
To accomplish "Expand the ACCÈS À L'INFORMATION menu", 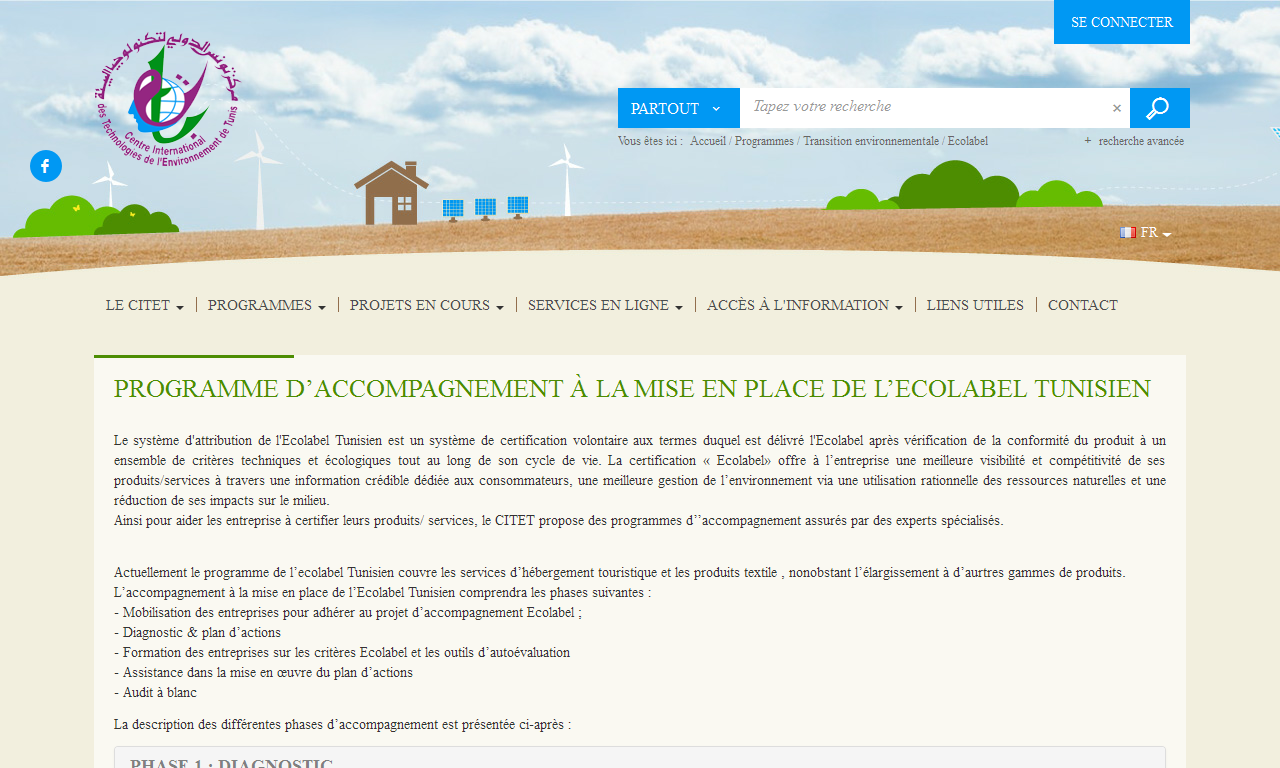I will 805,305.
